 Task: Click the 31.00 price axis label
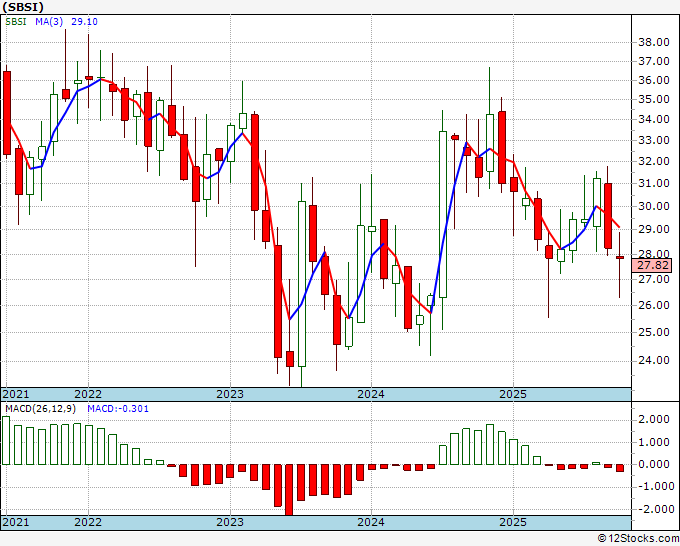(653, 183)
